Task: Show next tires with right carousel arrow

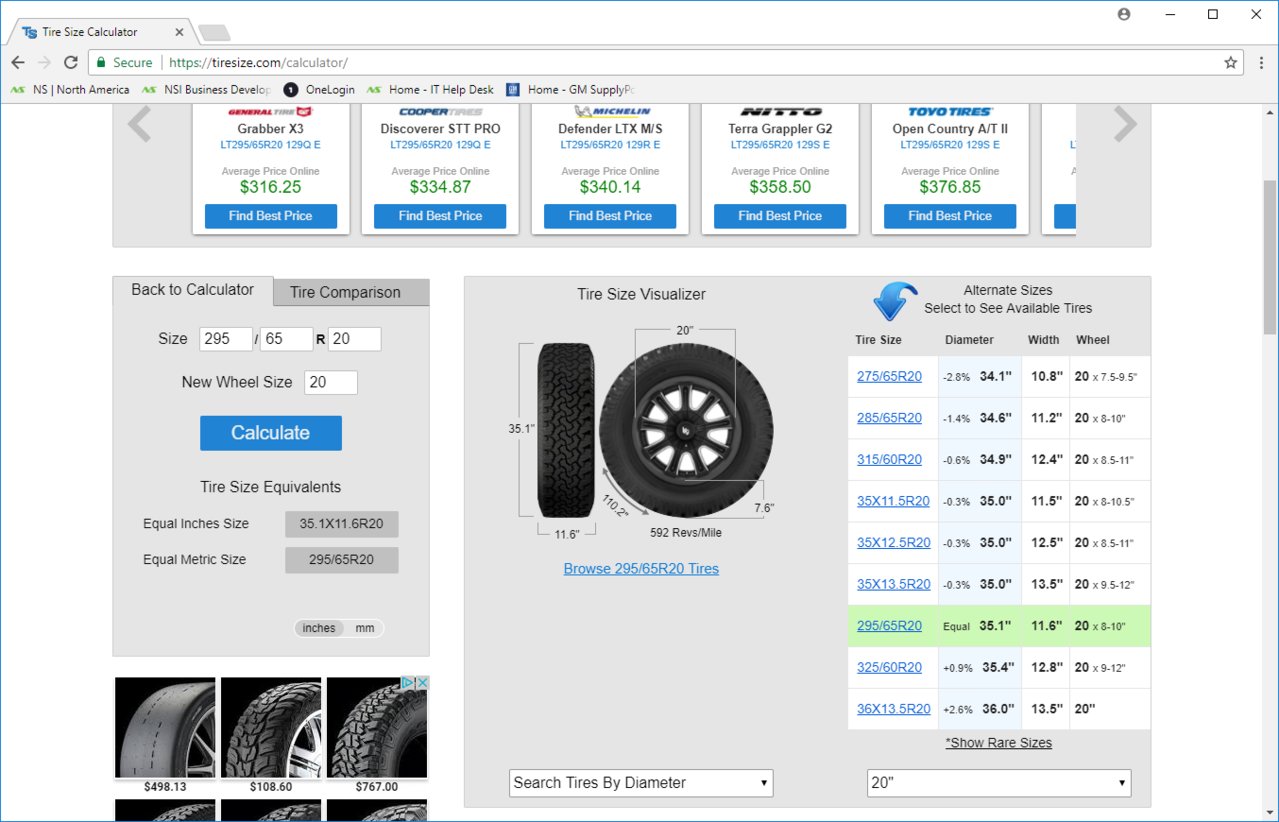Action: pos(1125,124)
